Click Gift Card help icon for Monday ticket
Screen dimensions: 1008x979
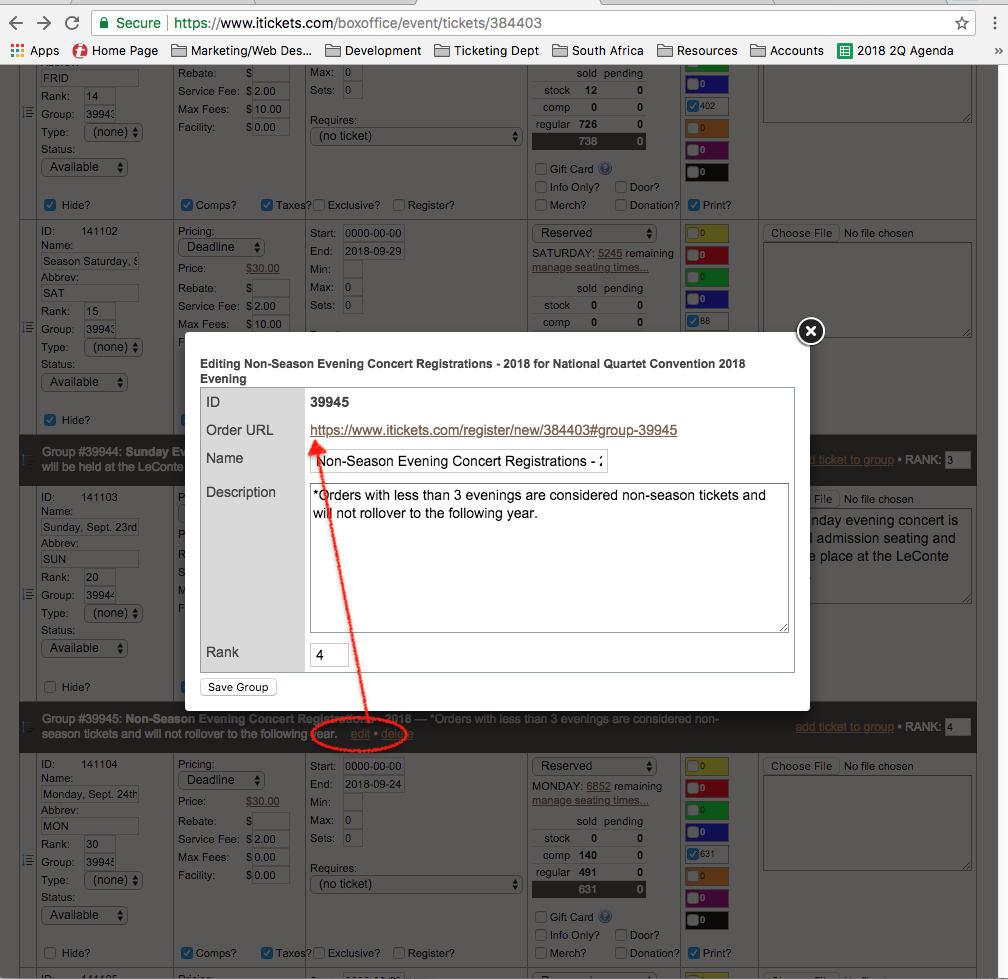click(605, 917)
